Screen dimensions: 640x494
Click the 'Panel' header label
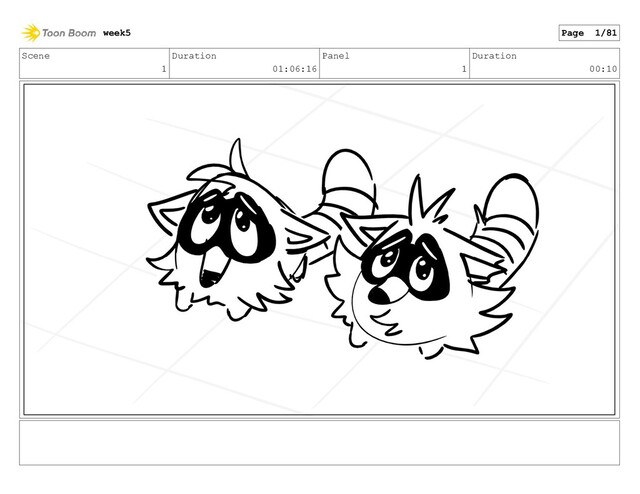[336, 56]
